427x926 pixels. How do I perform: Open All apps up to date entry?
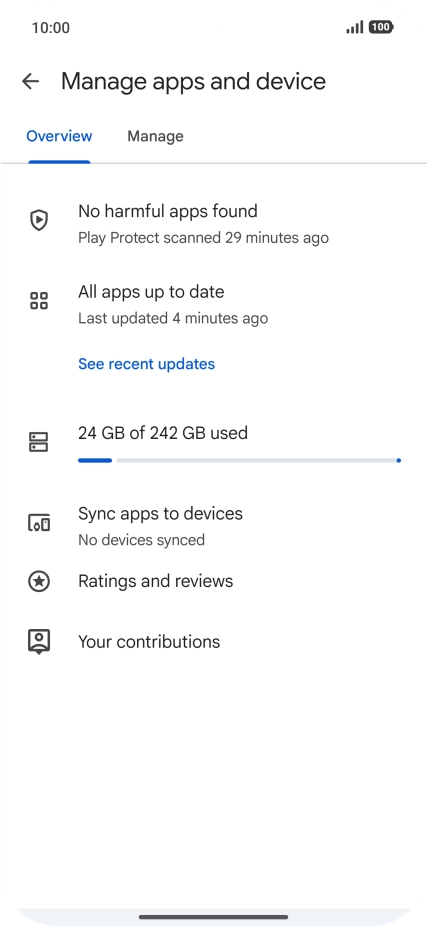[x=213, y=304]
